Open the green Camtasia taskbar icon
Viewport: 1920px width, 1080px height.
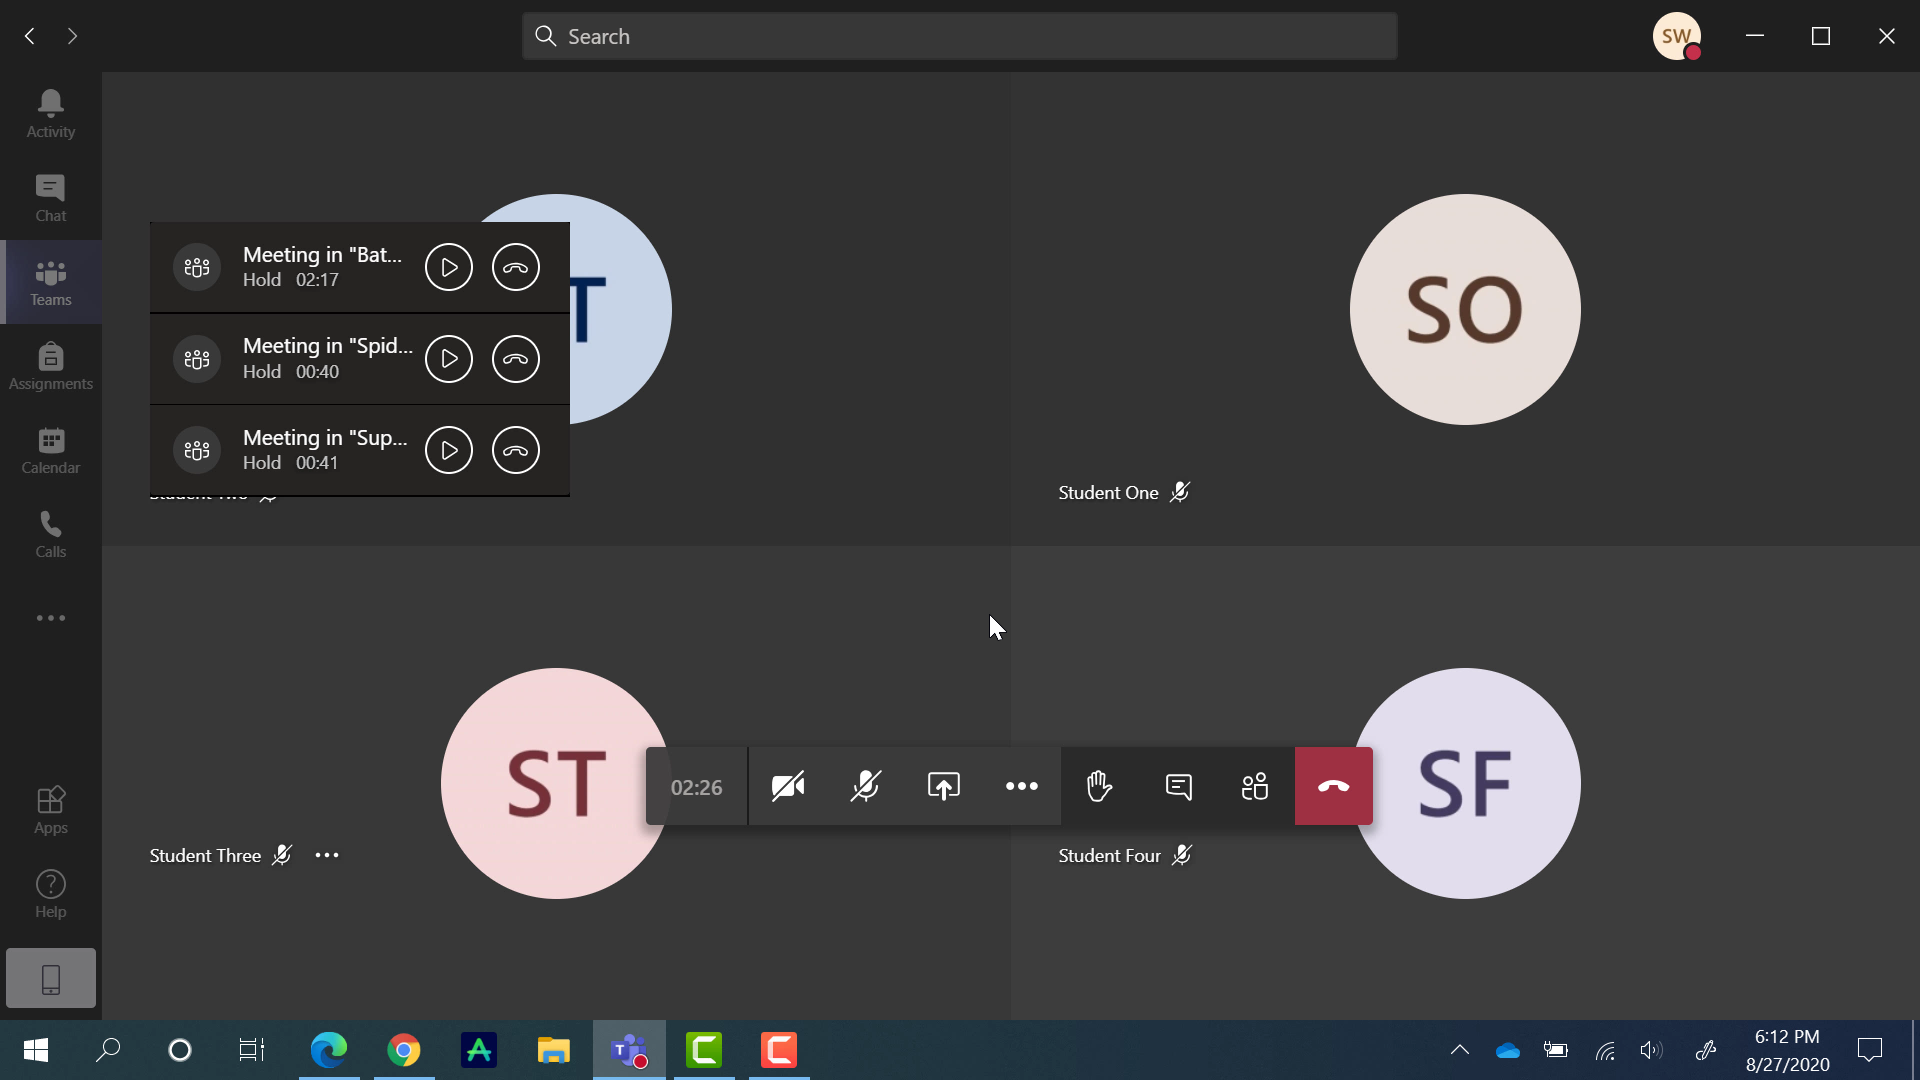704,1050
